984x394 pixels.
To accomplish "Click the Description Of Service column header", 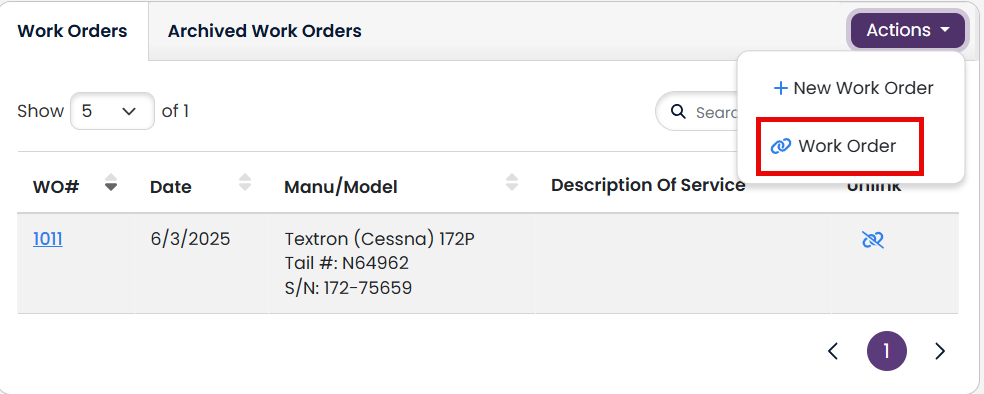I will 648,185.
